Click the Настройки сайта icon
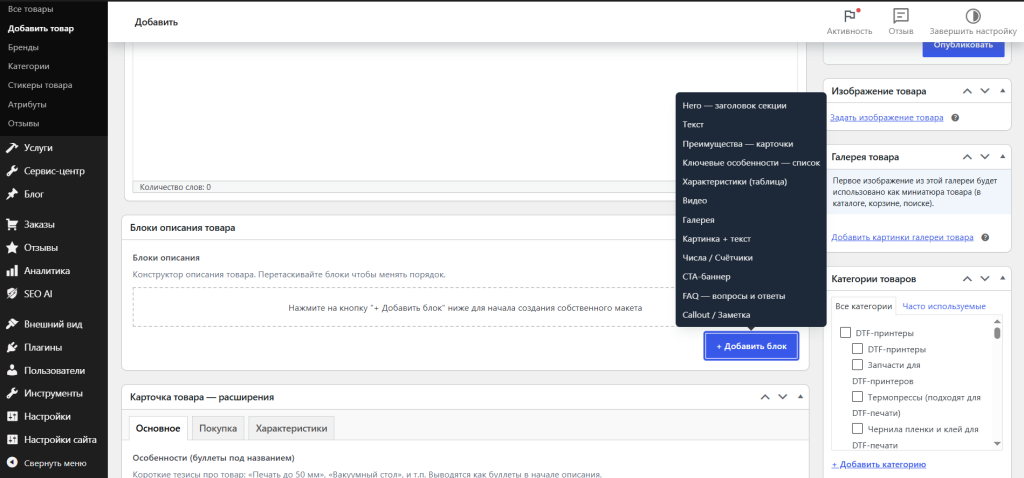The image size is (1024, 478). coord(12,440)
